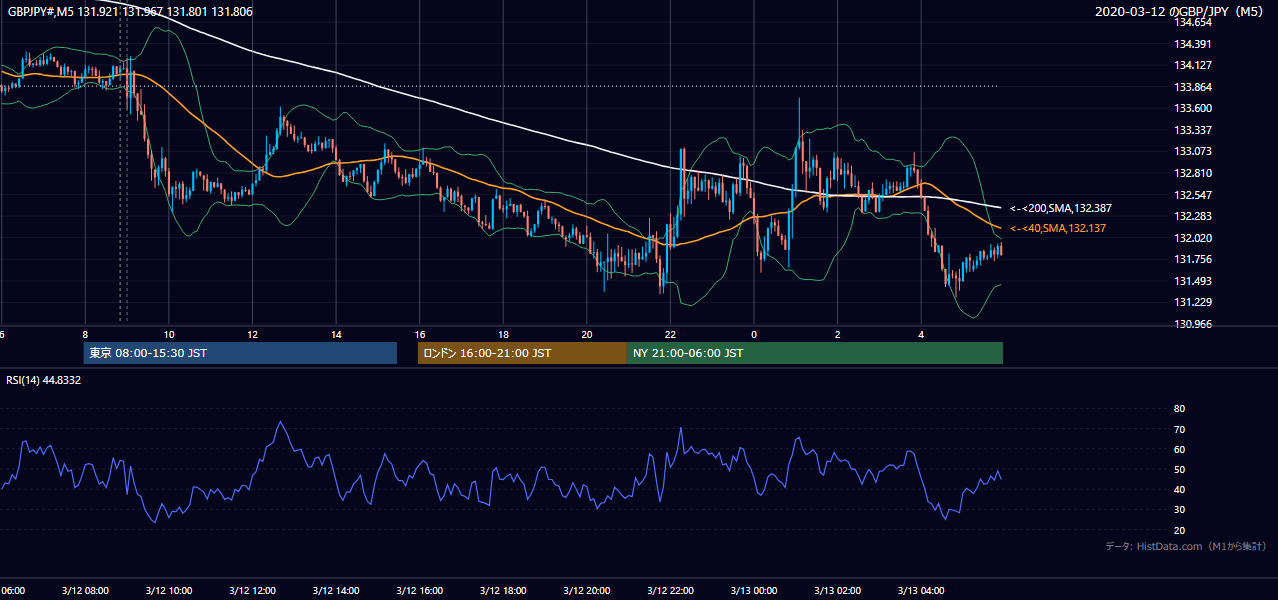This screenshot has width=1278, height=600.
Task: Click price axis label 131.229
Action: [x=1193, y=303]
